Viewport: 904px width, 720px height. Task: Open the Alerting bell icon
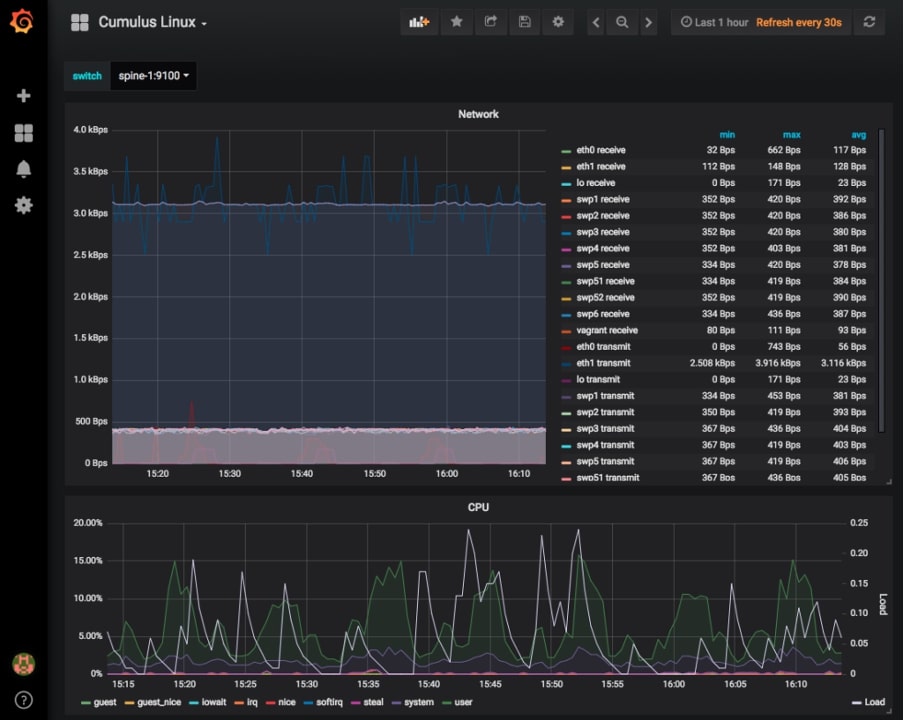coord(23,169)
